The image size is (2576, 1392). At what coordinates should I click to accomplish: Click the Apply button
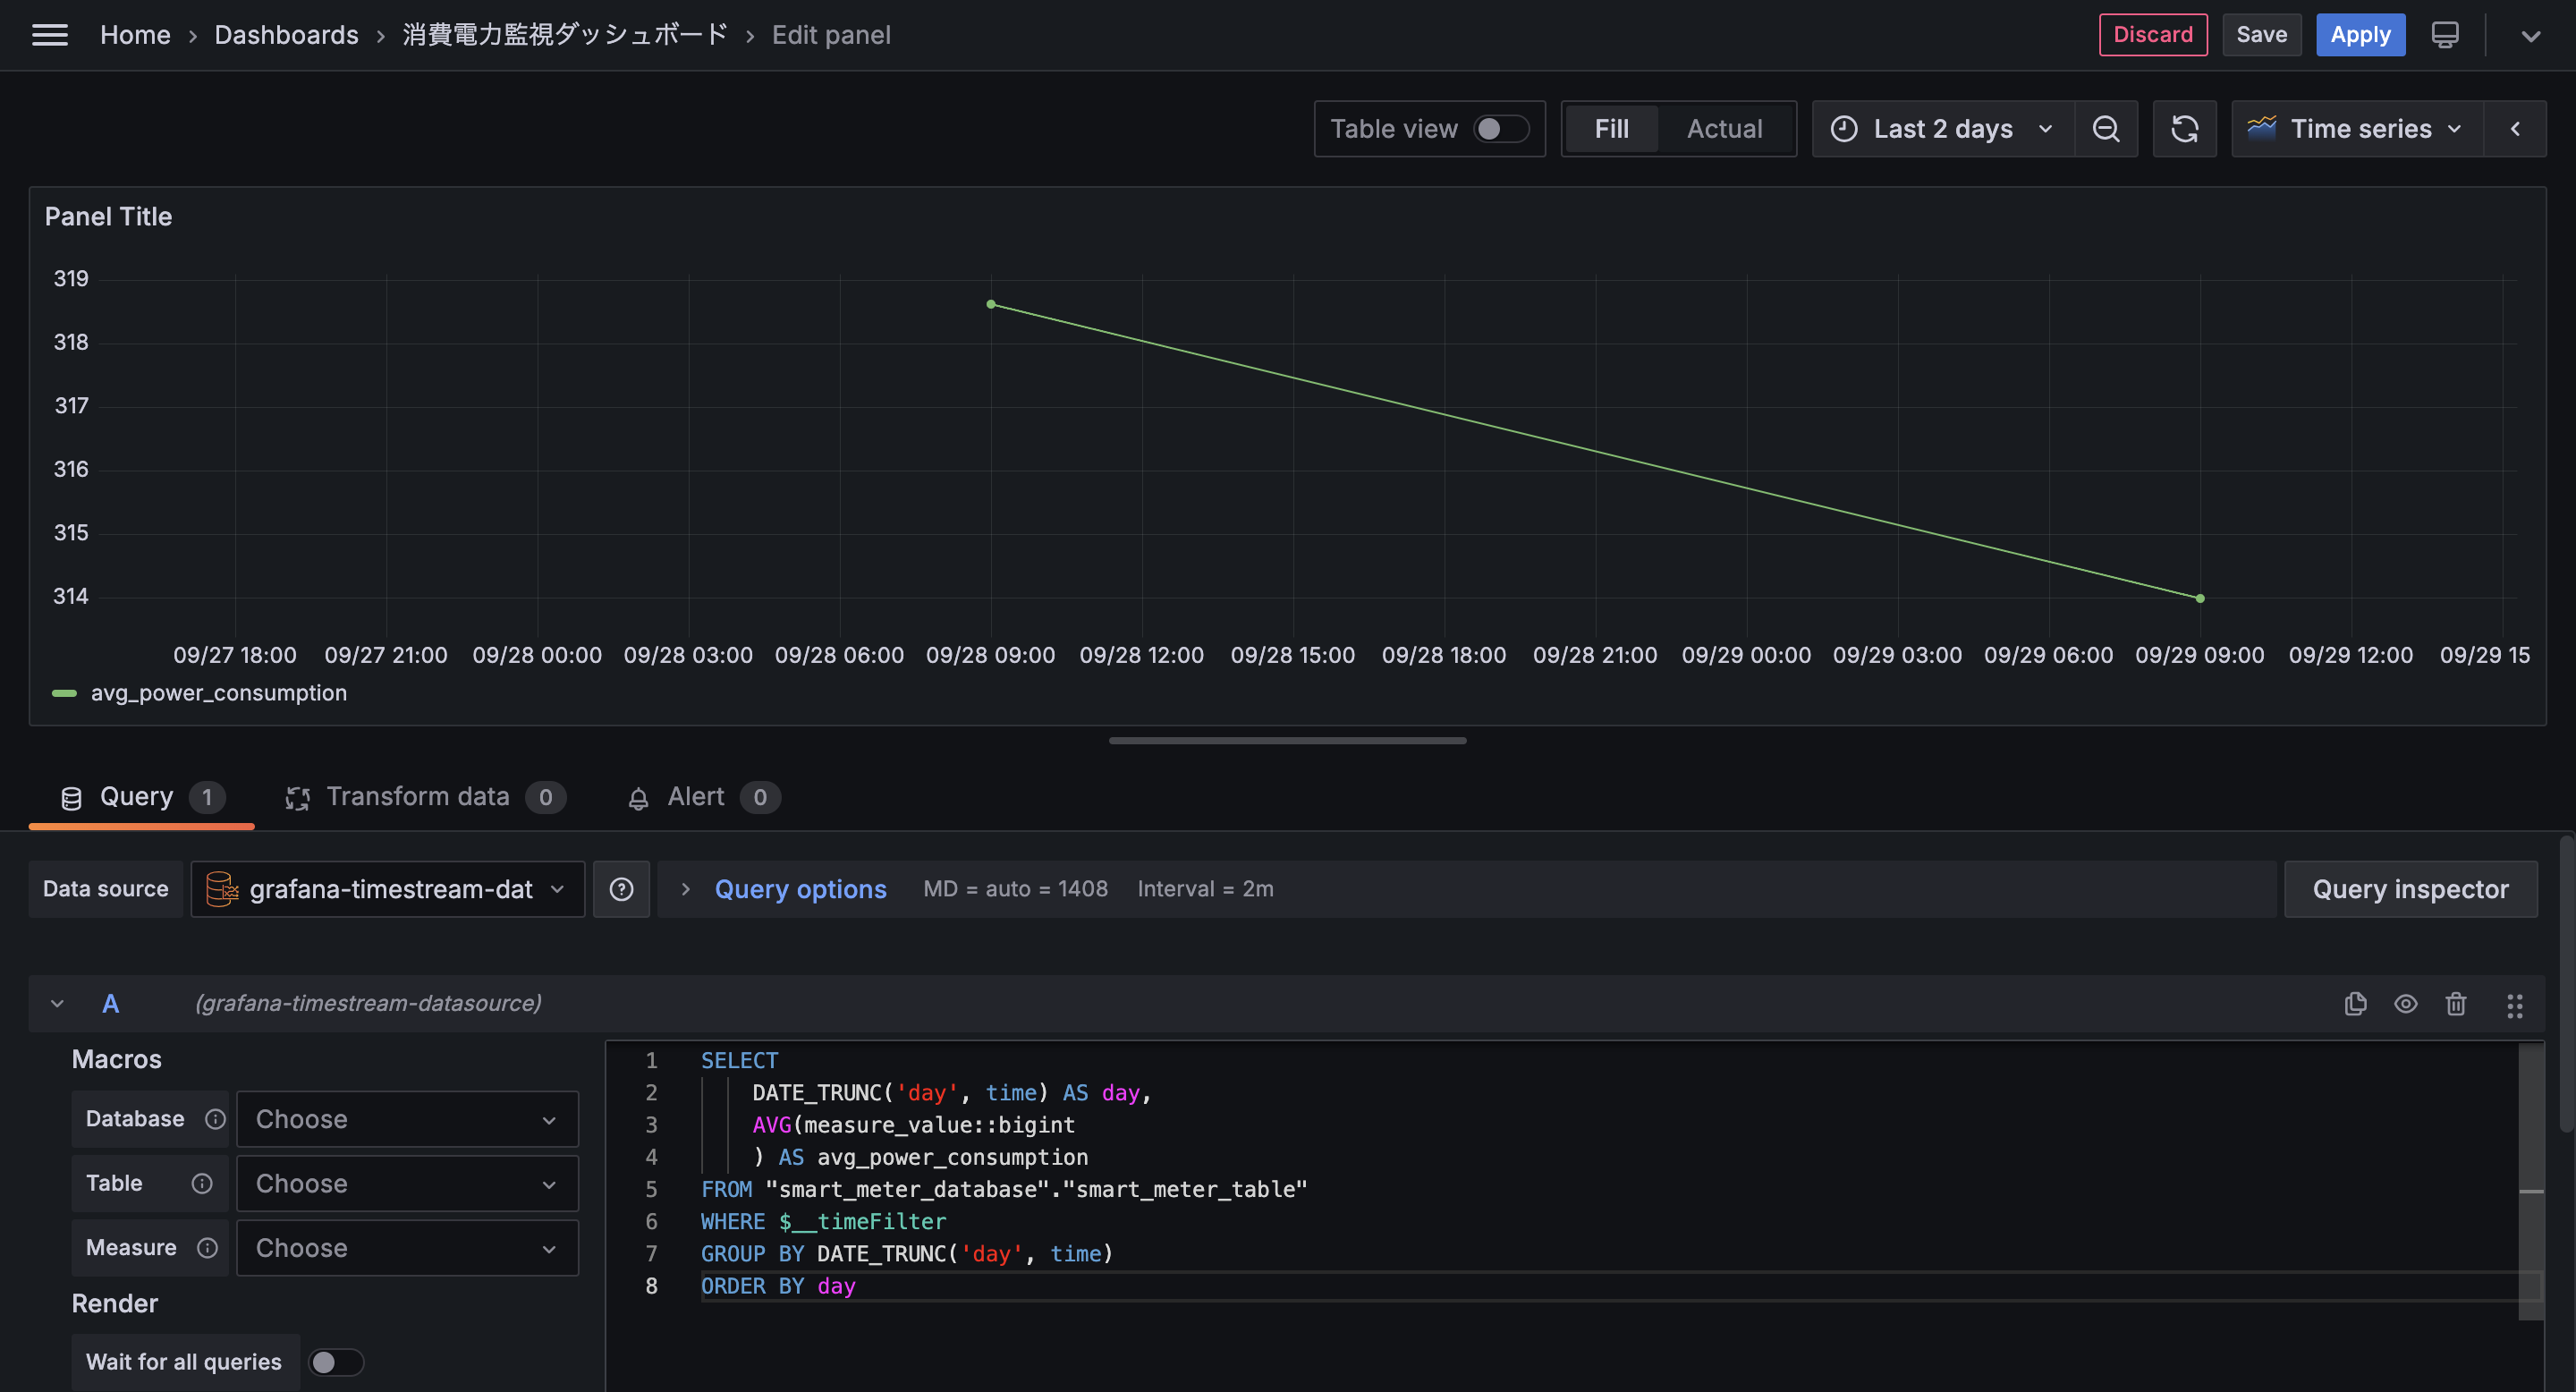pyautogui.click(x=2359, y=35)
